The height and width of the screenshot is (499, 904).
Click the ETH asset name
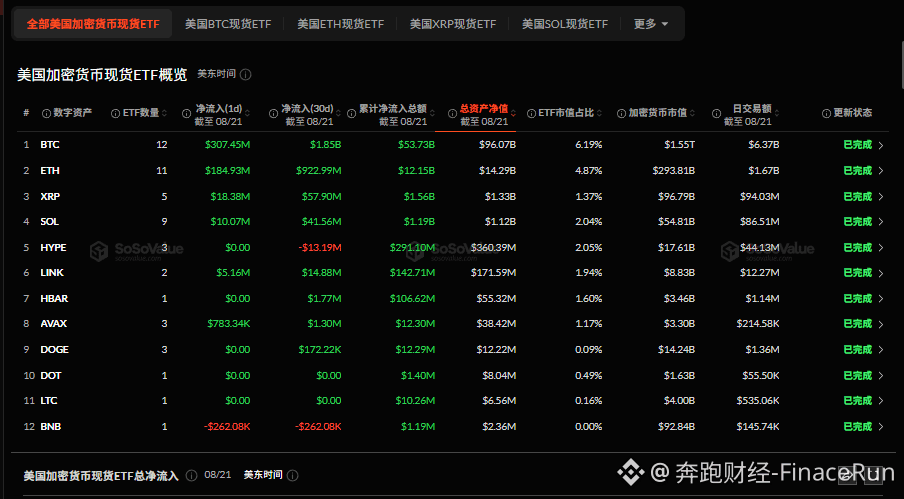[50, 171]
